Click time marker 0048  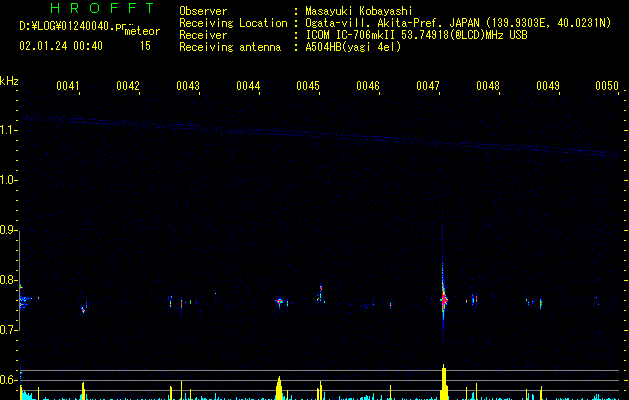point(488,85)
